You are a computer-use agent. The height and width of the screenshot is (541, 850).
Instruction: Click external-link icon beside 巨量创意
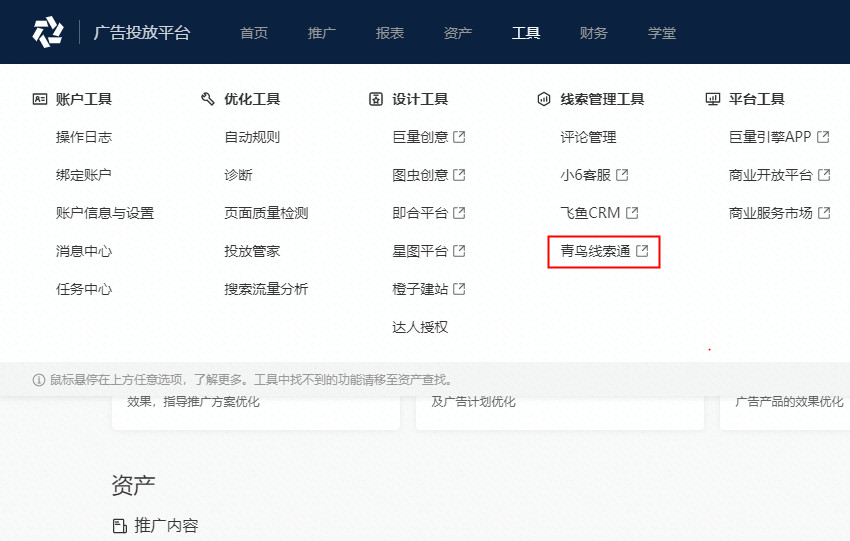459,137
